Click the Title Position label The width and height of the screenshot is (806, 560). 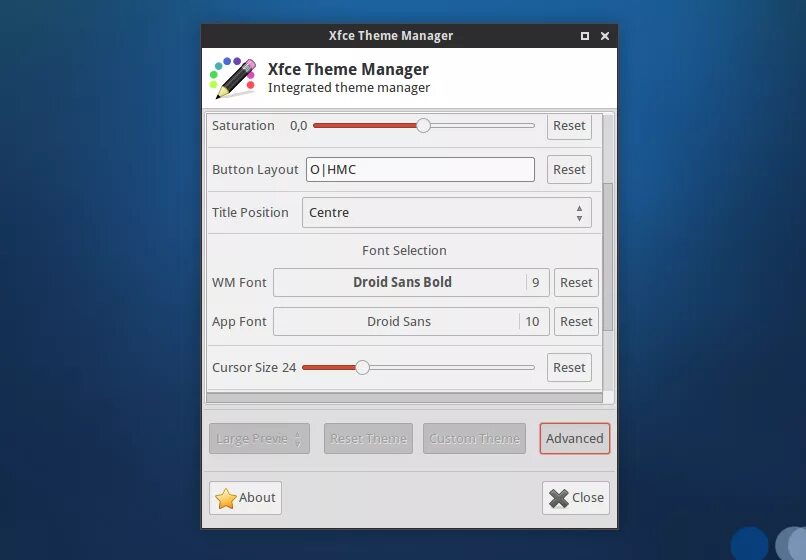pos(250,213)
